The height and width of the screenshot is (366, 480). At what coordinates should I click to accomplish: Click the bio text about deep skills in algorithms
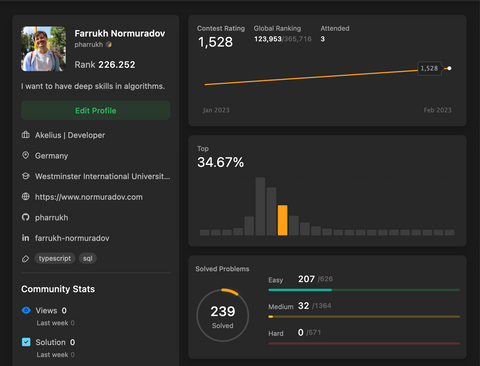(x=93, y=86)
